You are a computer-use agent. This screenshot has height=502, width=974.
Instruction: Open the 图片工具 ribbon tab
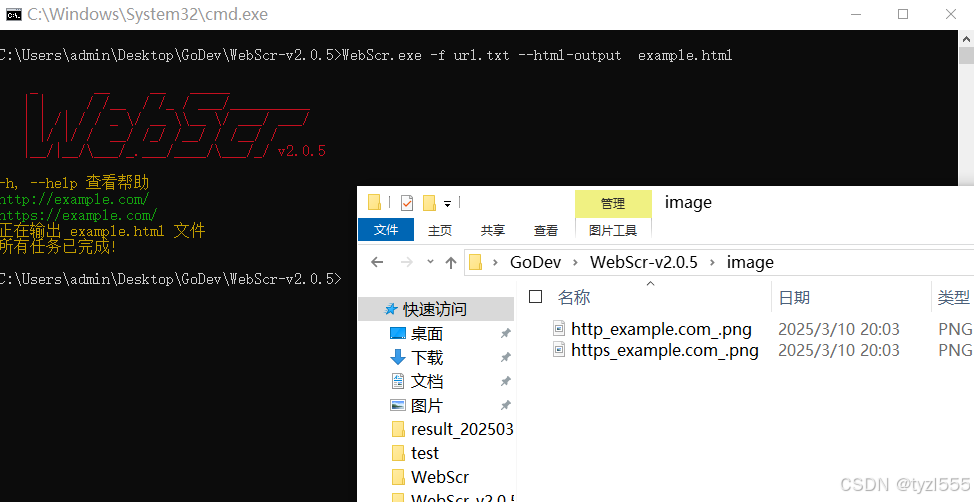pos(613,230)
